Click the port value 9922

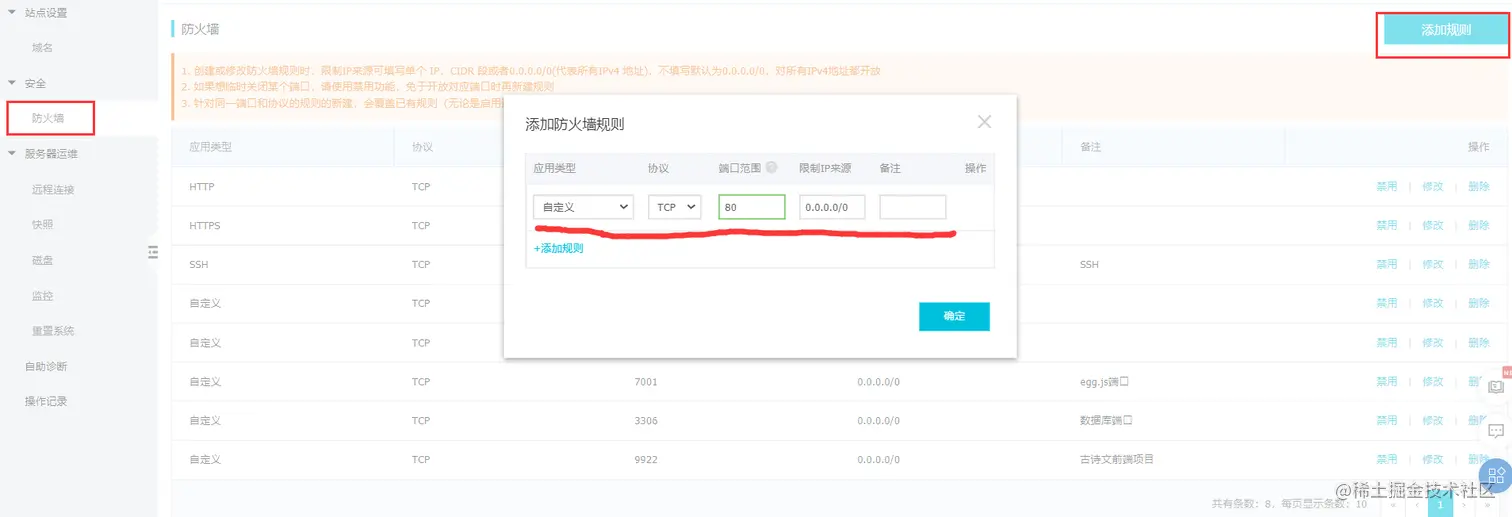pyautogui.click(x=646, y=460)
